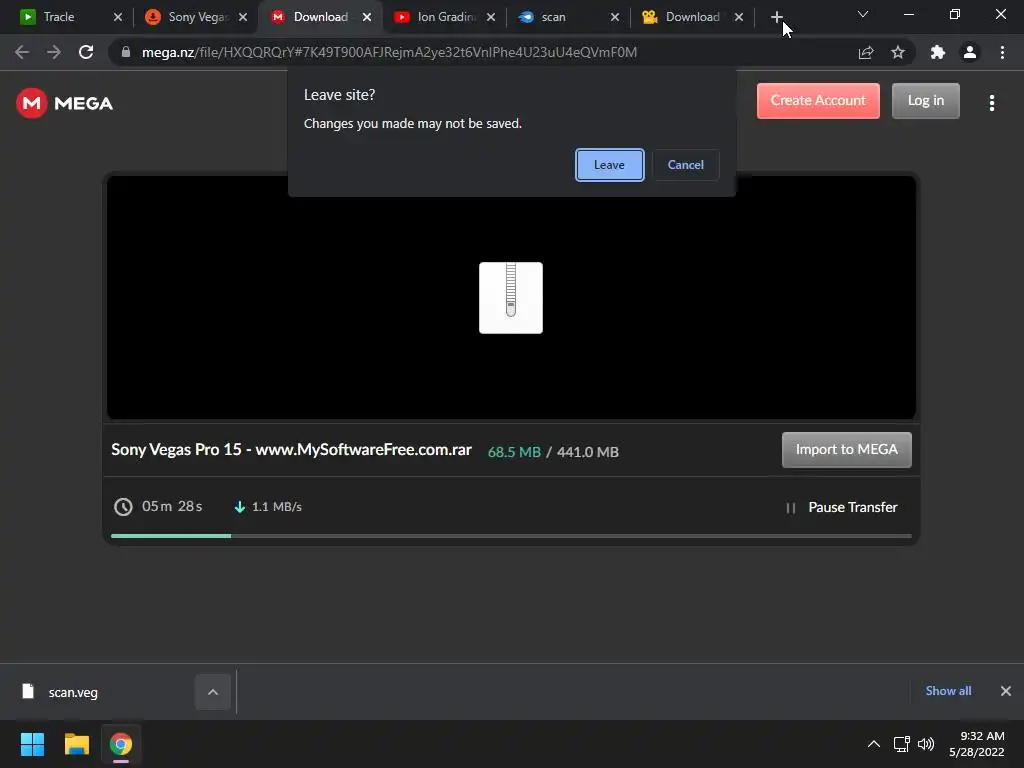Click the padlock site info icon
This screenshot has width=1024, height=768.
tap(126, 52)
